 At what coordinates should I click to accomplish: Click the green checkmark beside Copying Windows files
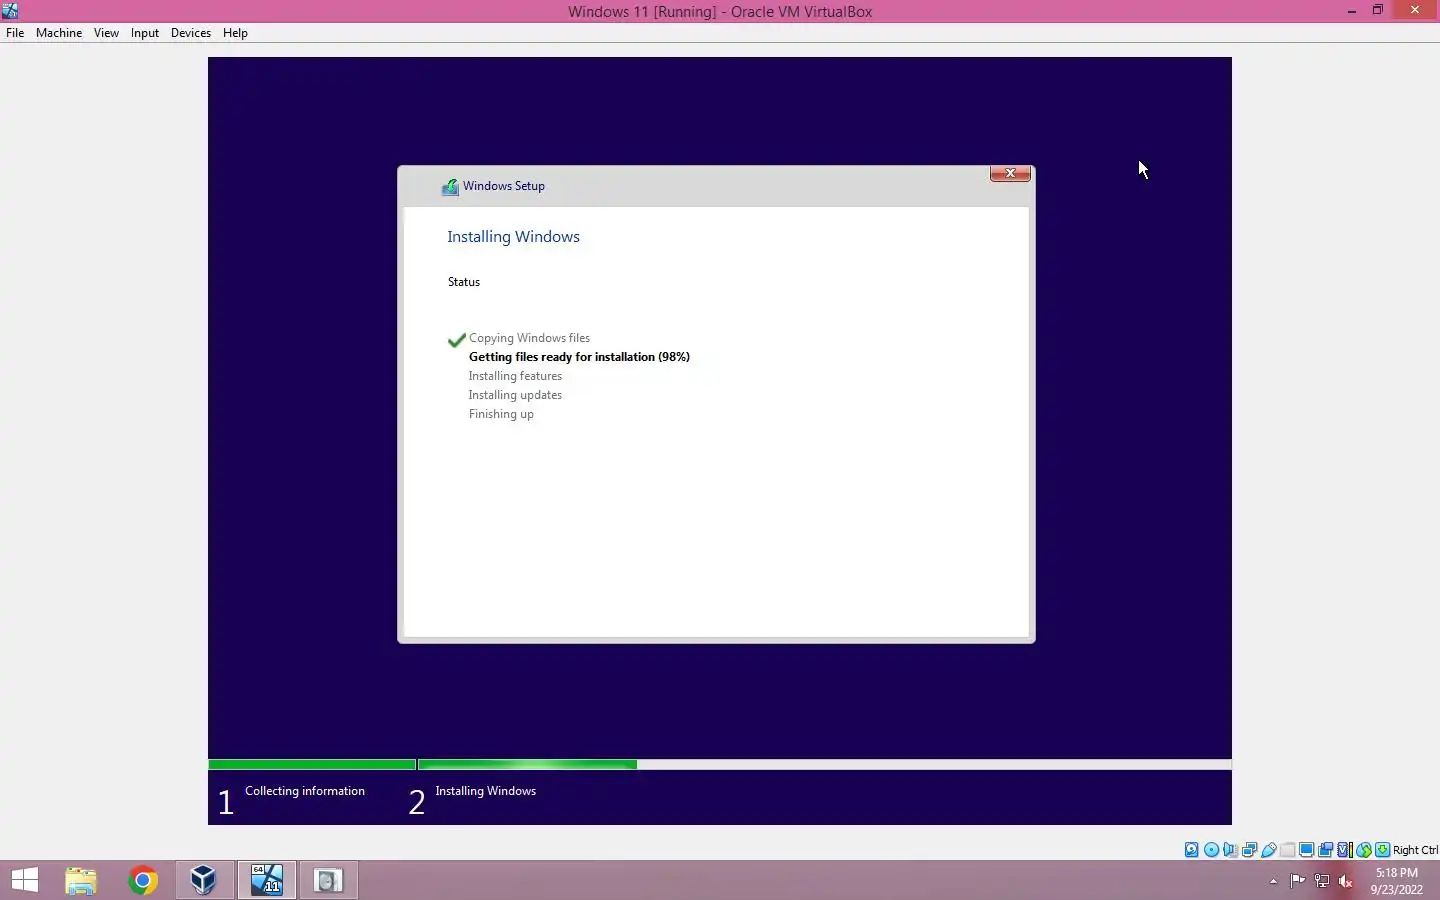click(457, 339)
